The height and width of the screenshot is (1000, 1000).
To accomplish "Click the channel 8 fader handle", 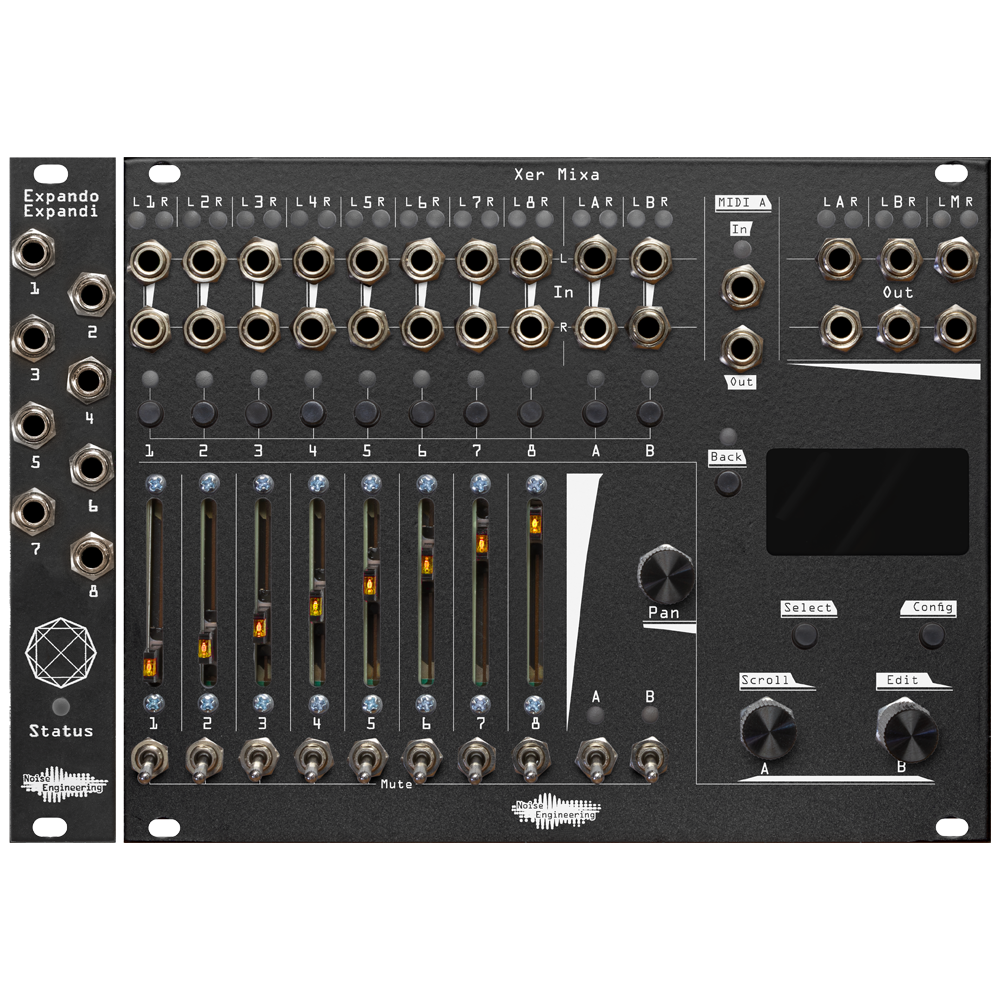I will [534, 526].
